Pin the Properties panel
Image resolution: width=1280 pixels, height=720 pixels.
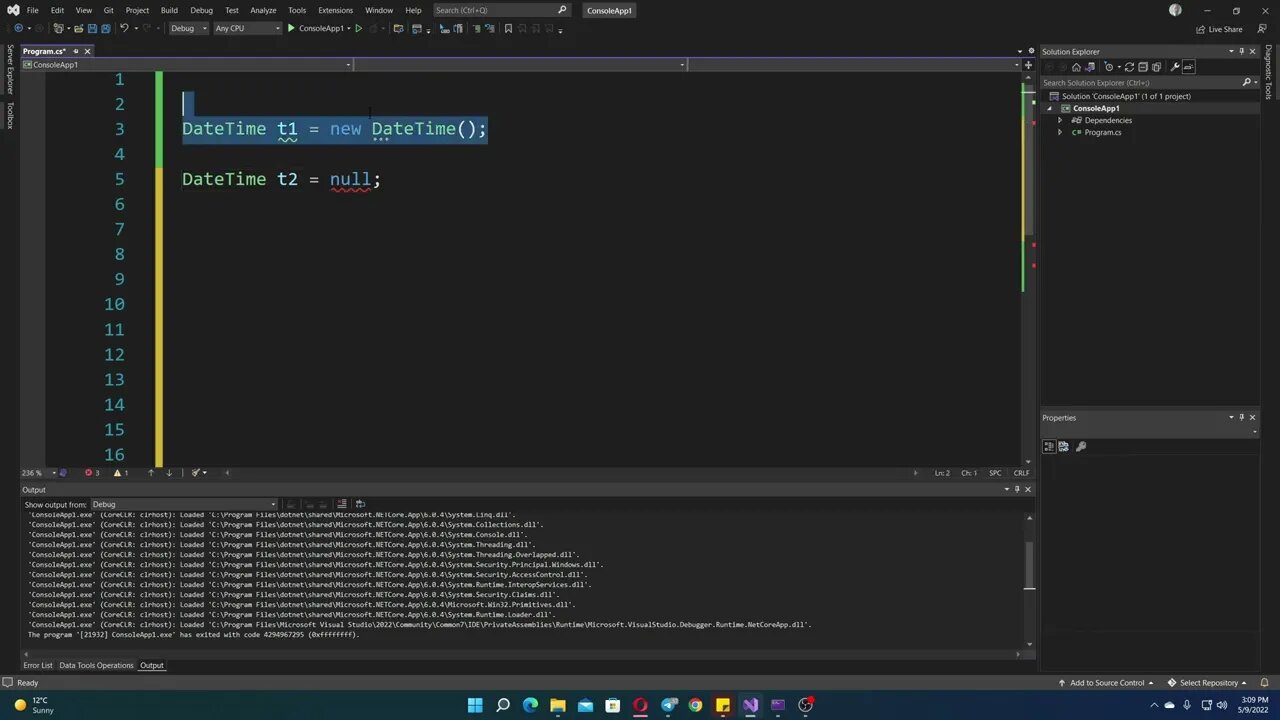tap(1241, 417)
